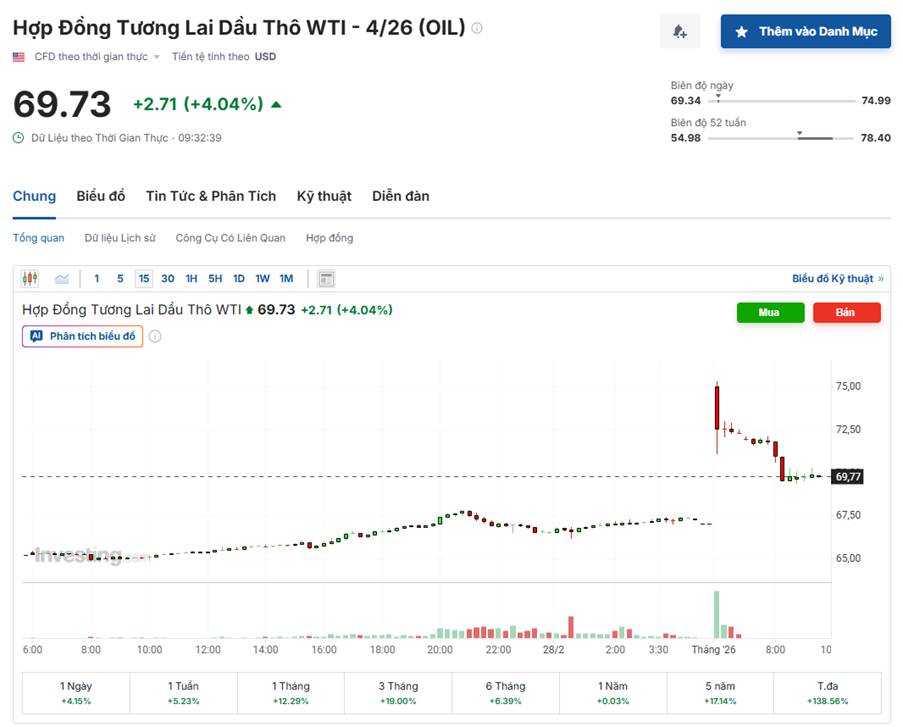The width and height of the screenshot is (903, 727).
Task: Click the US flag icon
Action: [x=17, y=57]
